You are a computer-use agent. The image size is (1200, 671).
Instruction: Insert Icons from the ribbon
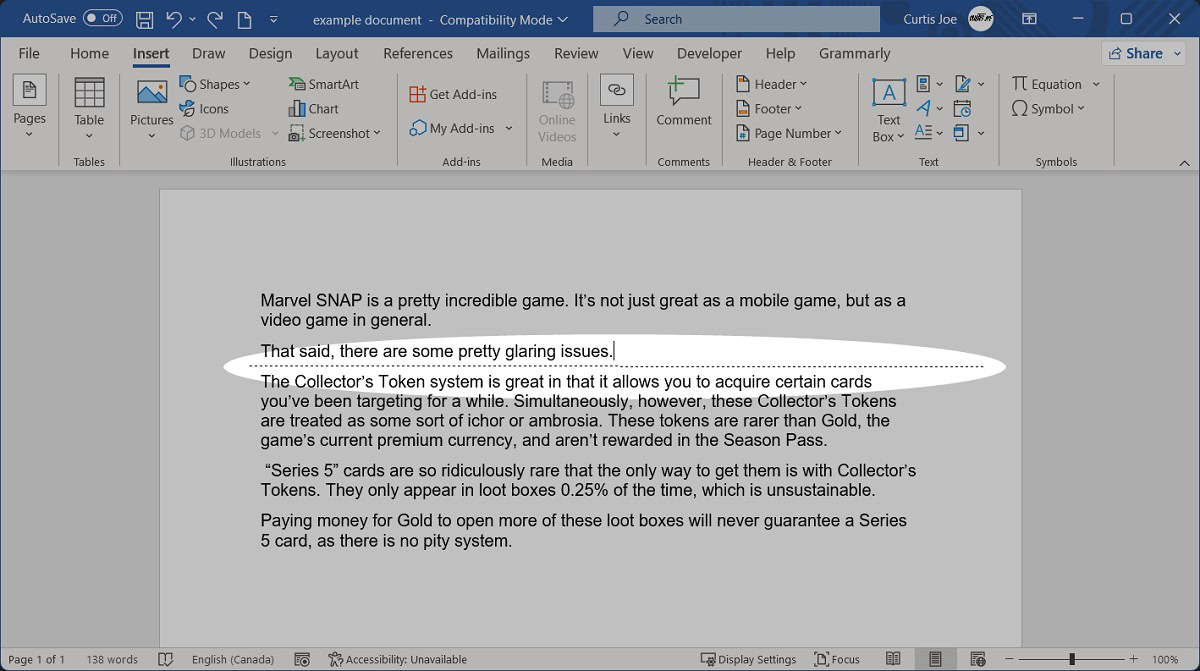tap(205, 109)
